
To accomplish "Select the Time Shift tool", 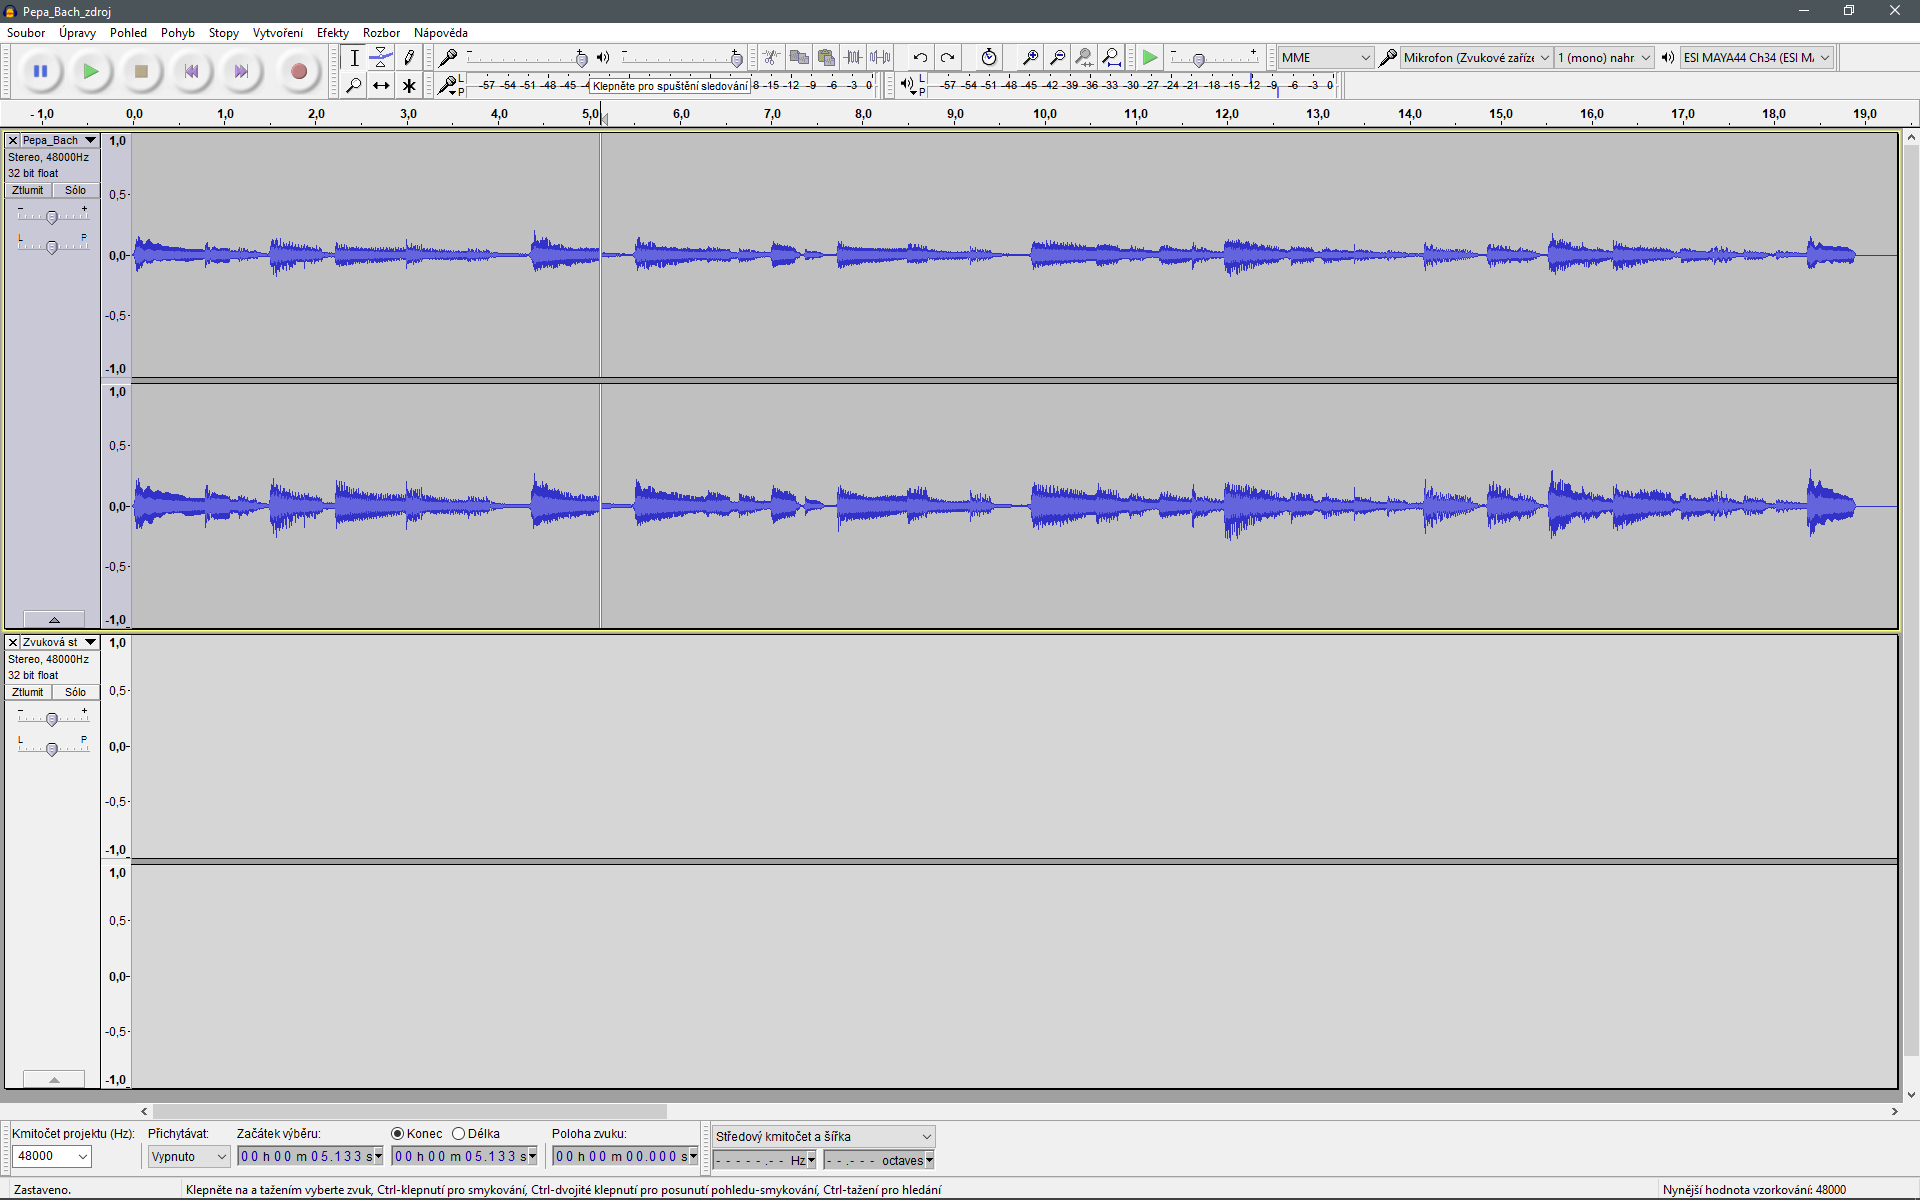I will [381, 86].
